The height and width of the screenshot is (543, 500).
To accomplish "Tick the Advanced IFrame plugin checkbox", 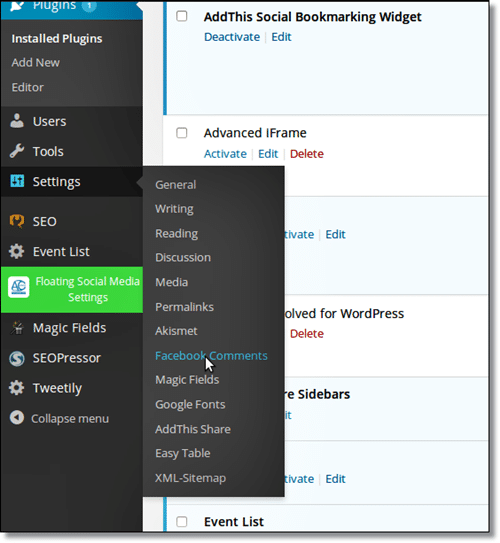I will pos(182,133).
